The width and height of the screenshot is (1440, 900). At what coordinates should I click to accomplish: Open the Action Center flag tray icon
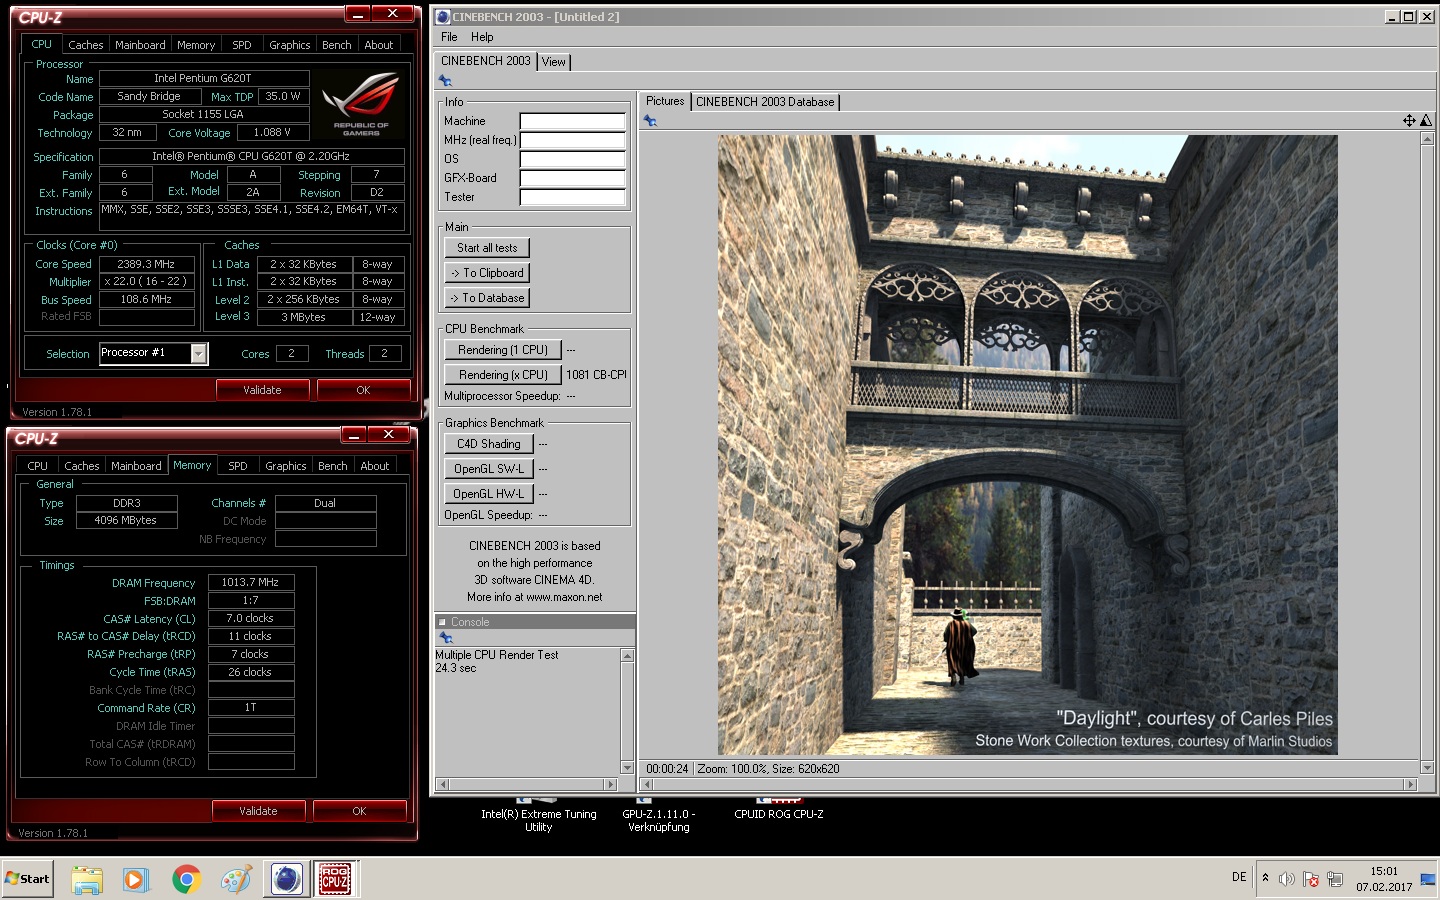pyautogui.click(x=1311, y=879)
